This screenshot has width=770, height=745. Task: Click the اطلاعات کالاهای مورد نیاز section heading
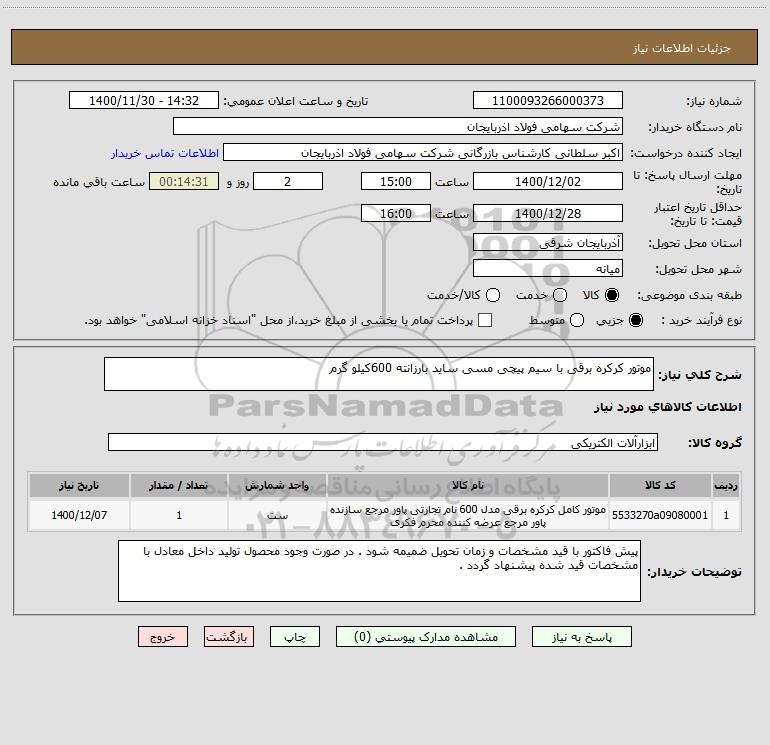[667, 407]
